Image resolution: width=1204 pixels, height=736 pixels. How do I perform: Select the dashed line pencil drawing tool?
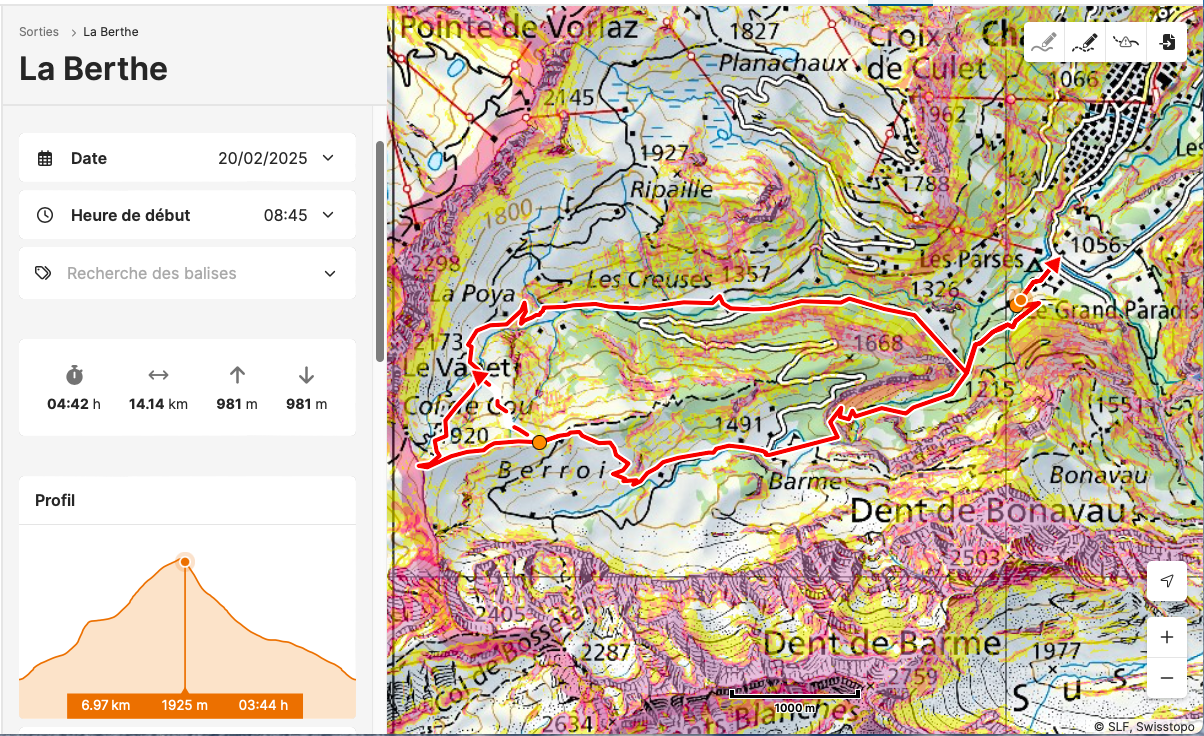coord(1085,43)
